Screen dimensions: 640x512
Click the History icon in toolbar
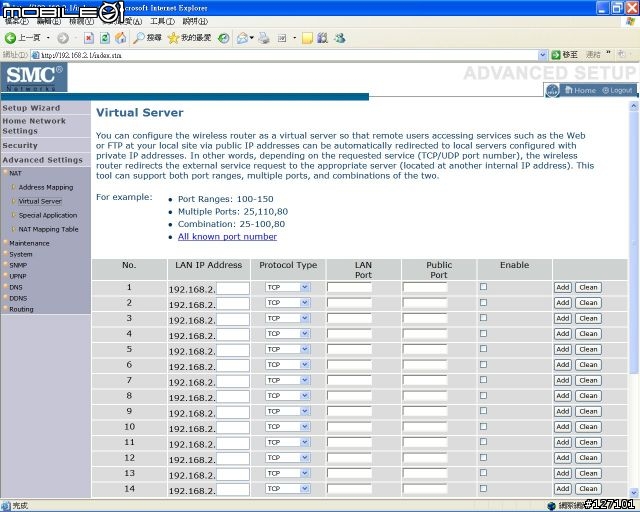pos(223,38)
